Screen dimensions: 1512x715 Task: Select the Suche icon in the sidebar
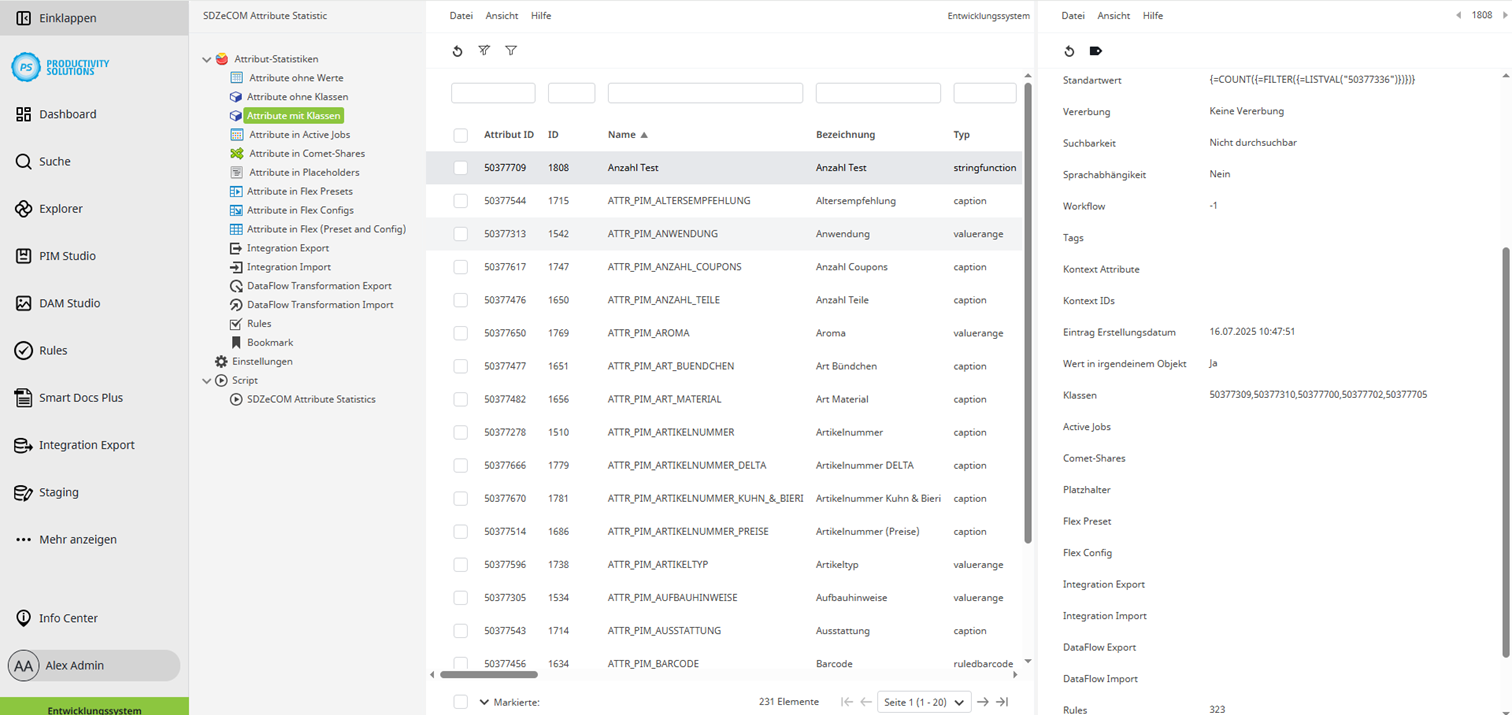coord(24,161)
